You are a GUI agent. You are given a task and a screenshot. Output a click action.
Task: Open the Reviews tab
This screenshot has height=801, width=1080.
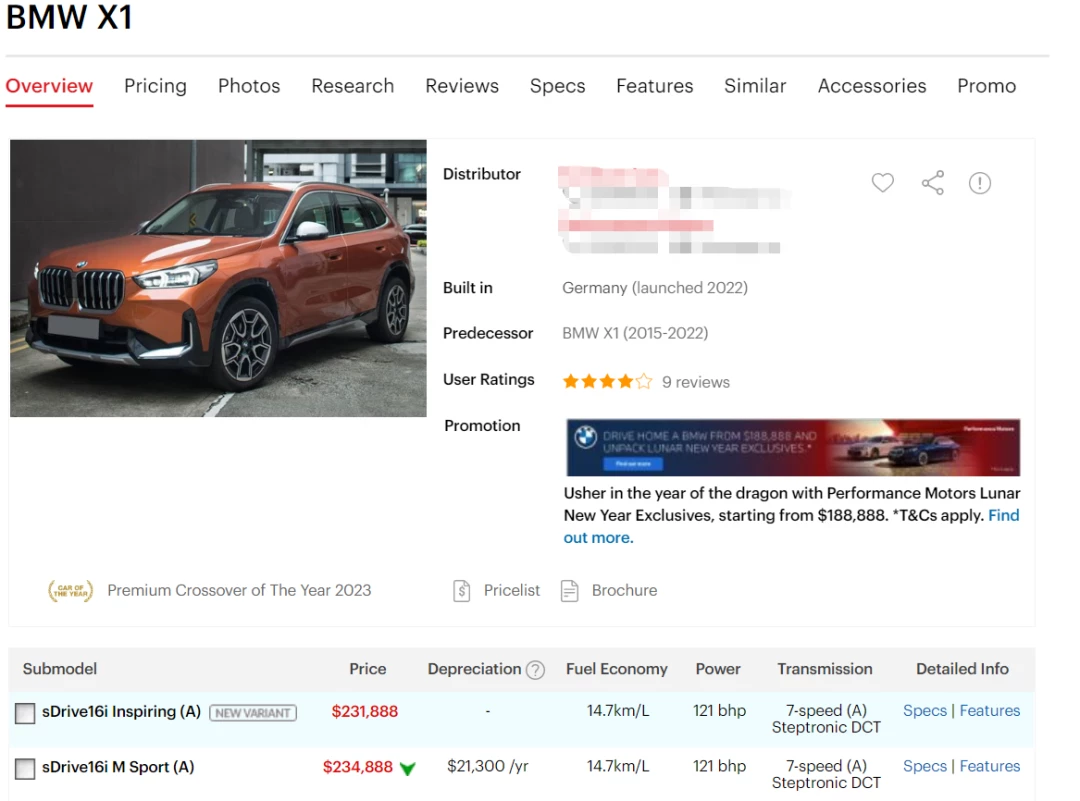[461, 86]
